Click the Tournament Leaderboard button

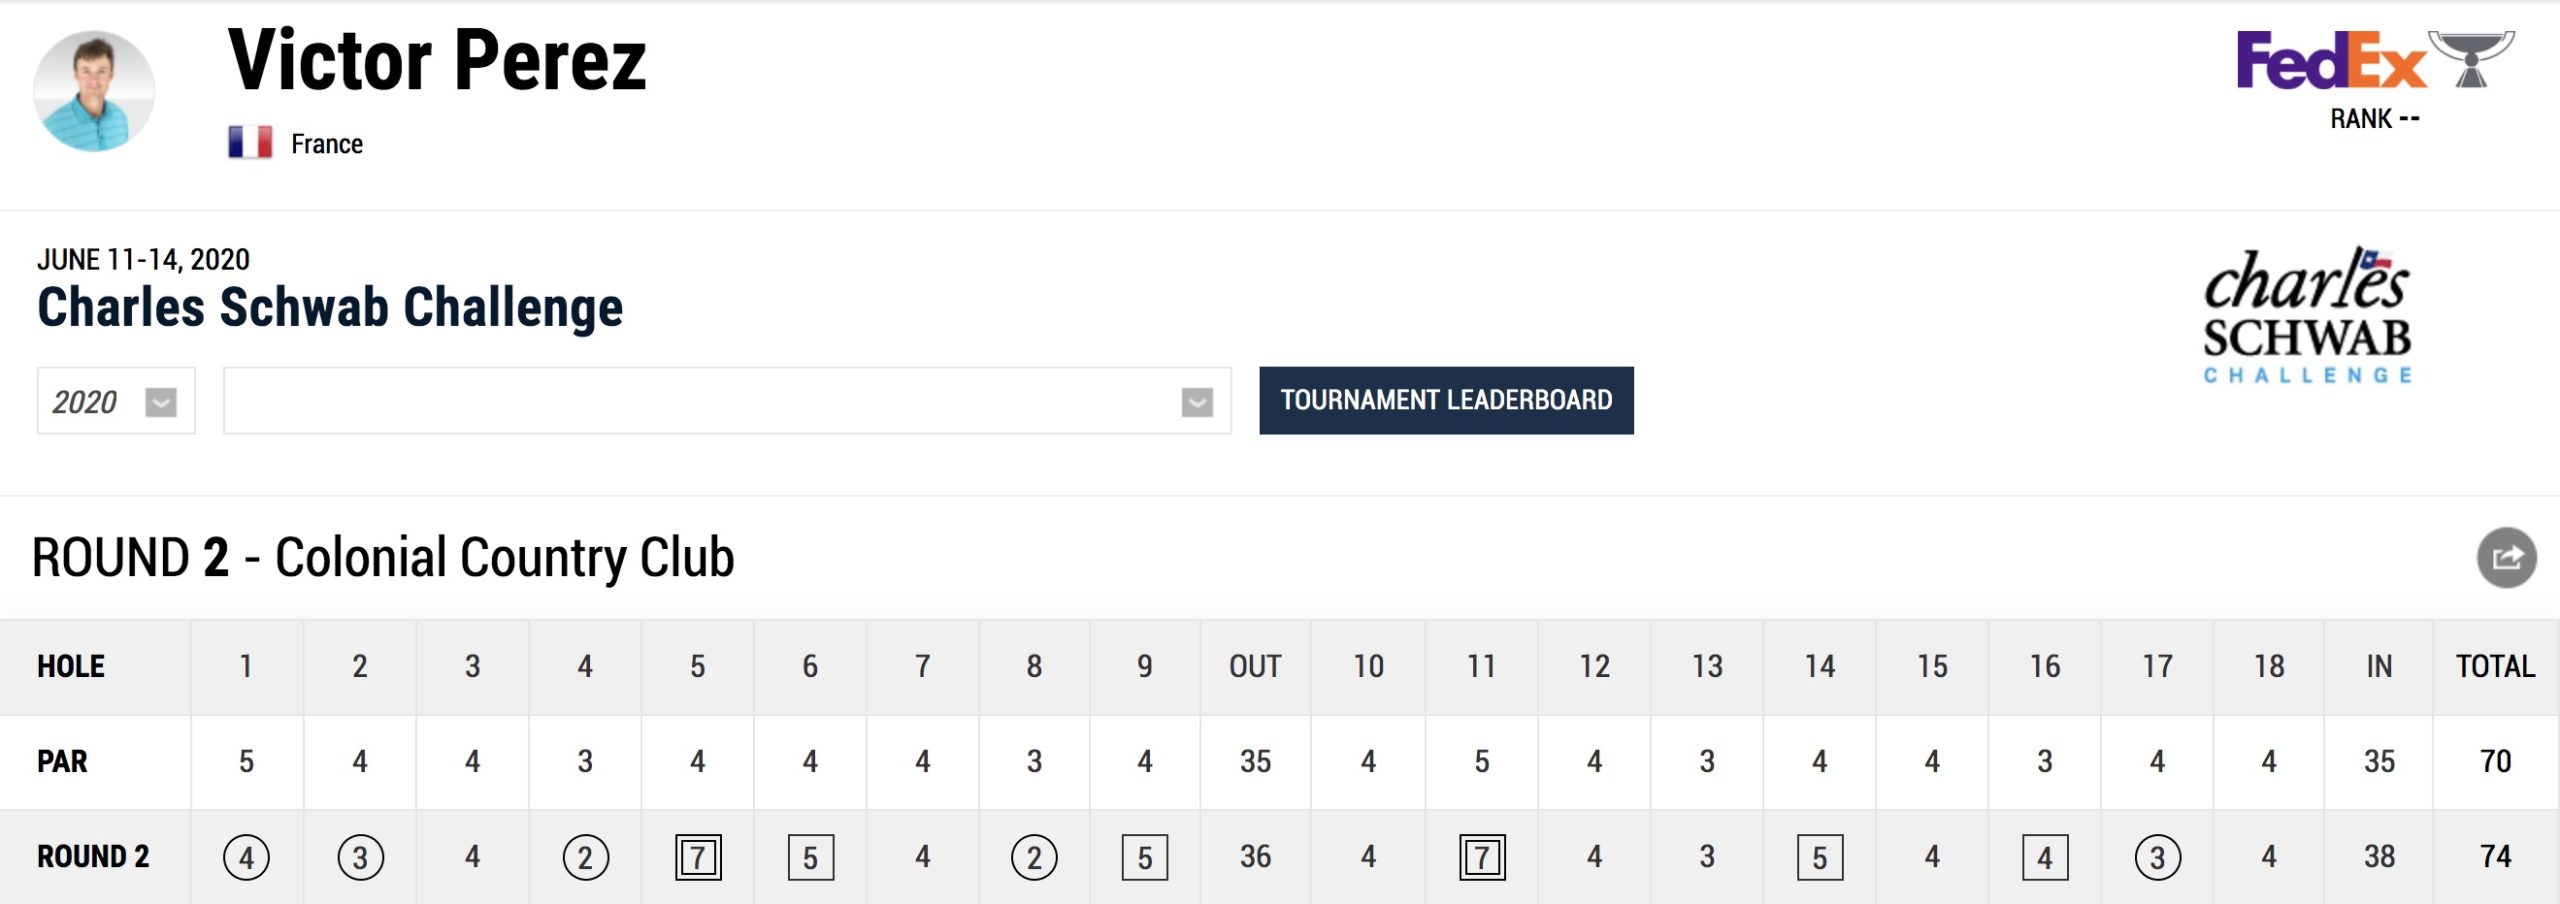pyautogui.click(x=1446, y=400)
